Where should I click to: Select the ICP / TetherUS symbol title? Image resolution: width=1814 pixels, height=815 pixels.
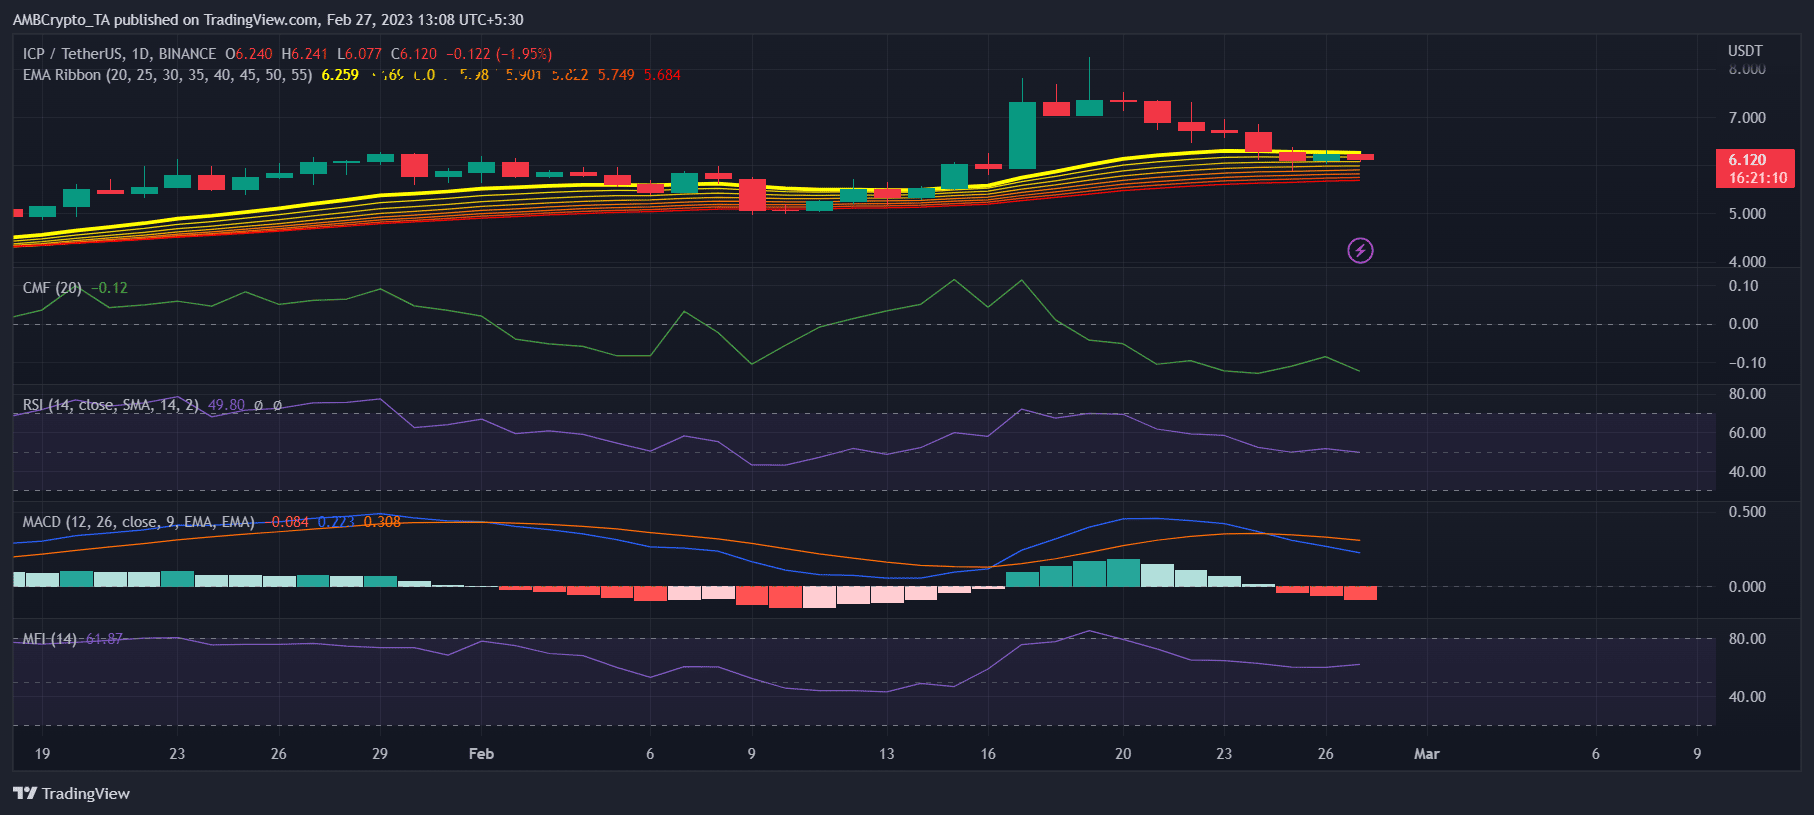tap(118, 54)
